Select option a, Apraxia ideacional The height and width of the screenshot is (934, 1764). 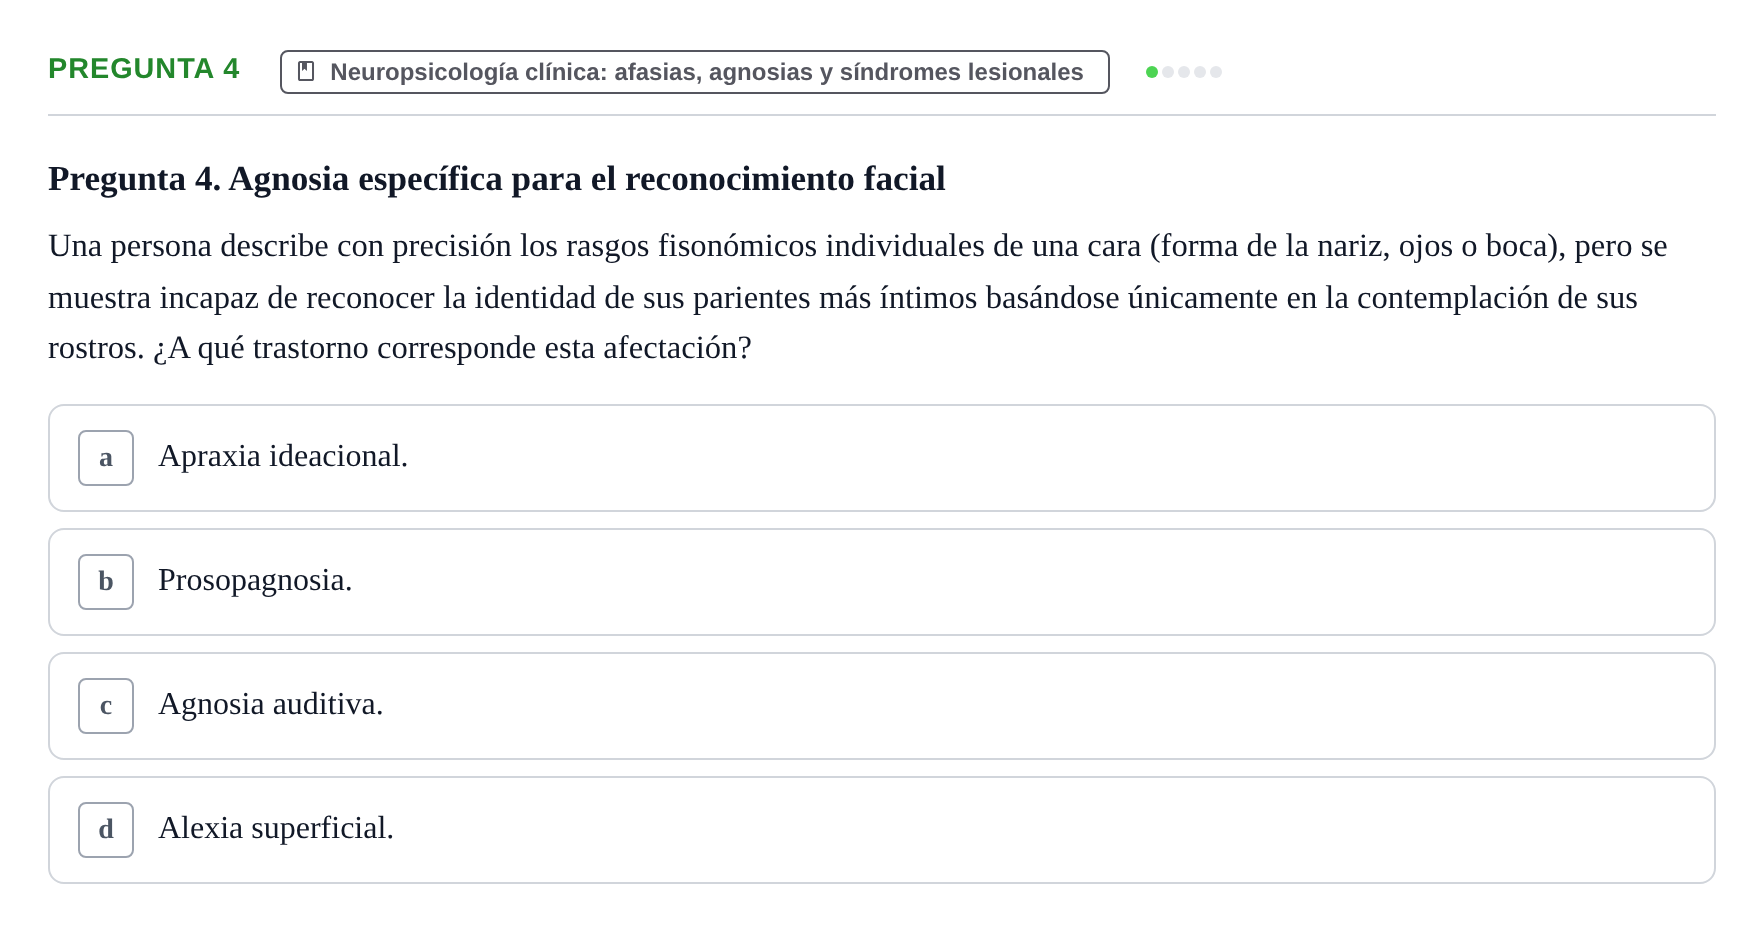[881, 458]
